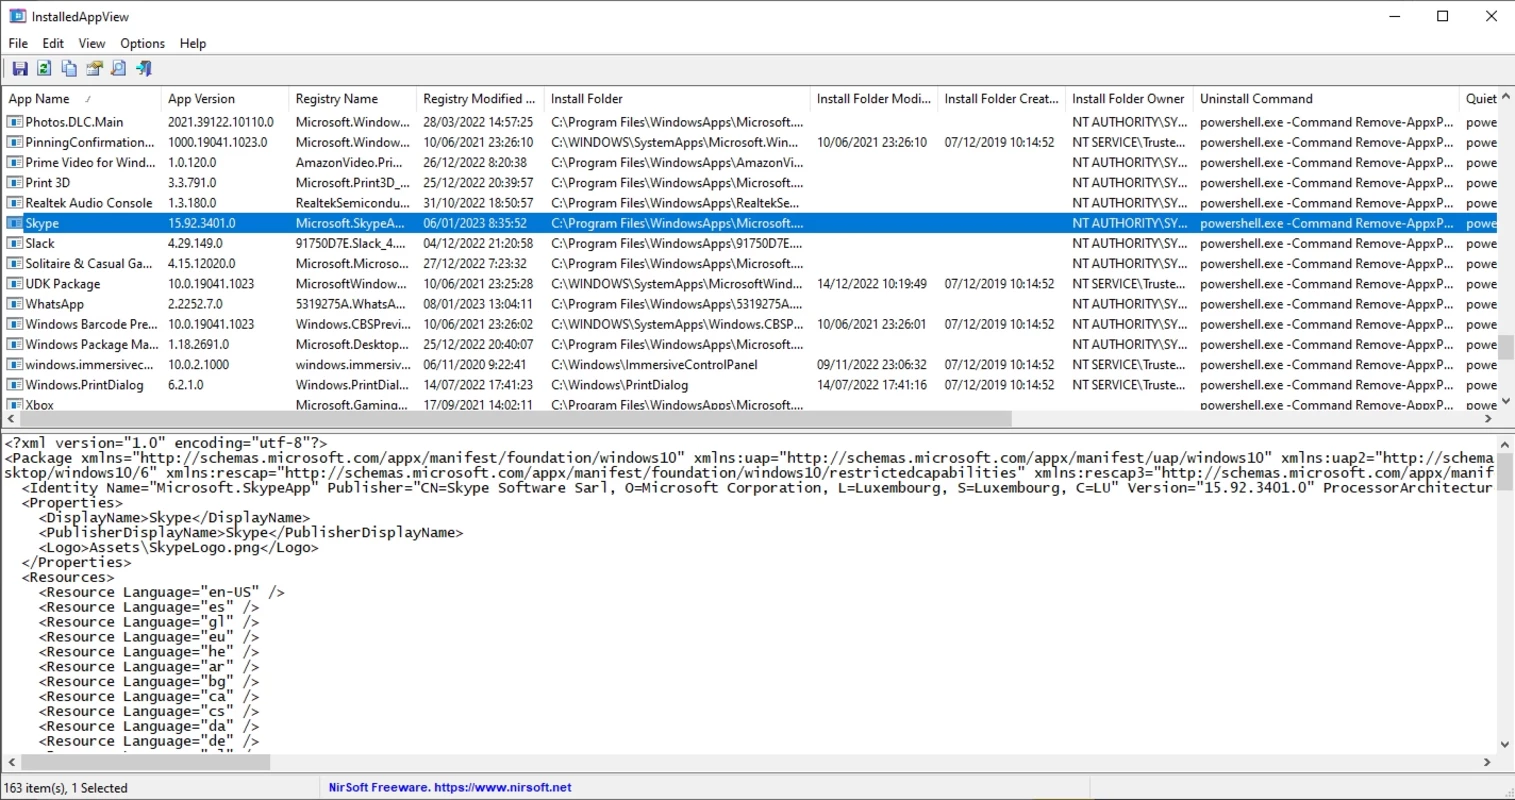Click the InstalledAppView title bar icon
This screenshot has width=1515, height=800.
click(x=17, y=16)
